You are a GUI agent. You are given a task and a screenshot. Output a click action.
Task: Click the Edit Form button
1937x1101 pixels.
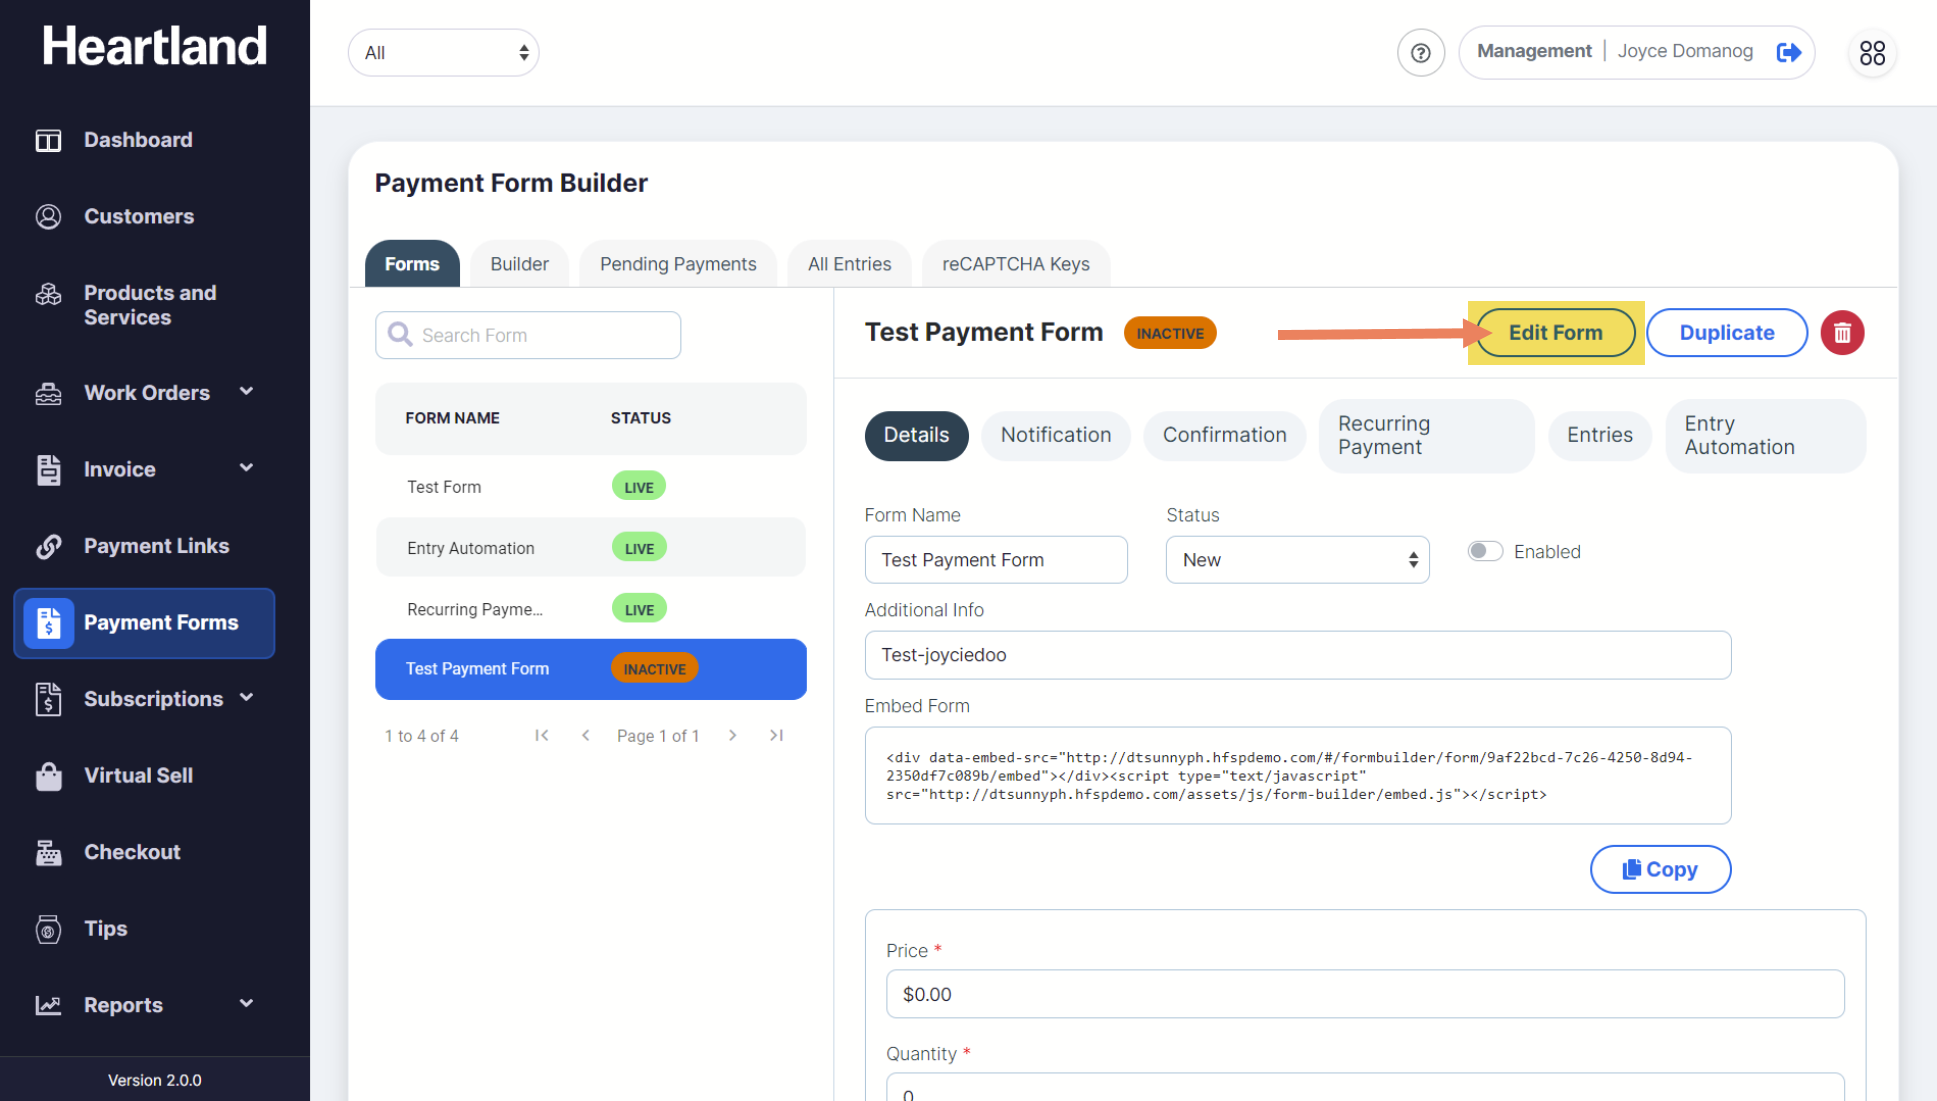(1555, 333)
